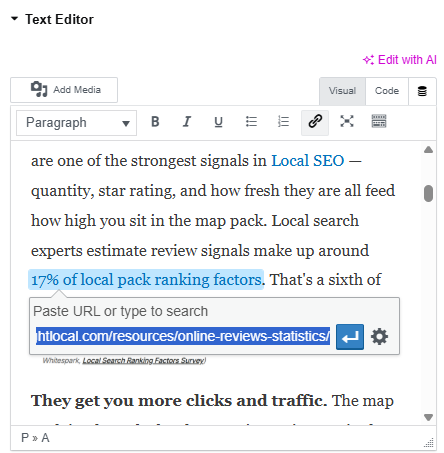
Task: Open dynamic tags database icon
Action: point(422,91)
